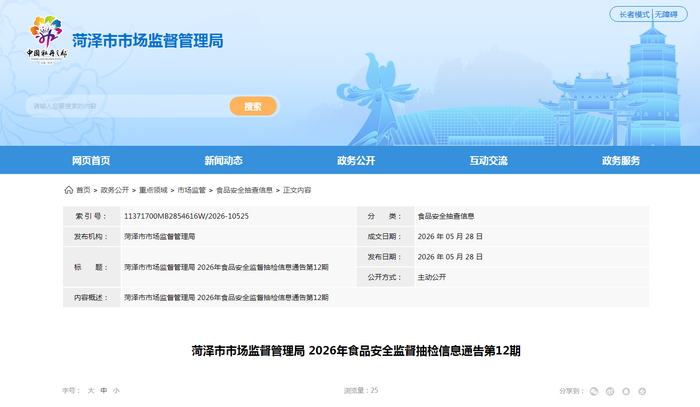The height and width of the screenshot is (407, 700).
Task: Set font size to 中
Action: click(104, 390)
